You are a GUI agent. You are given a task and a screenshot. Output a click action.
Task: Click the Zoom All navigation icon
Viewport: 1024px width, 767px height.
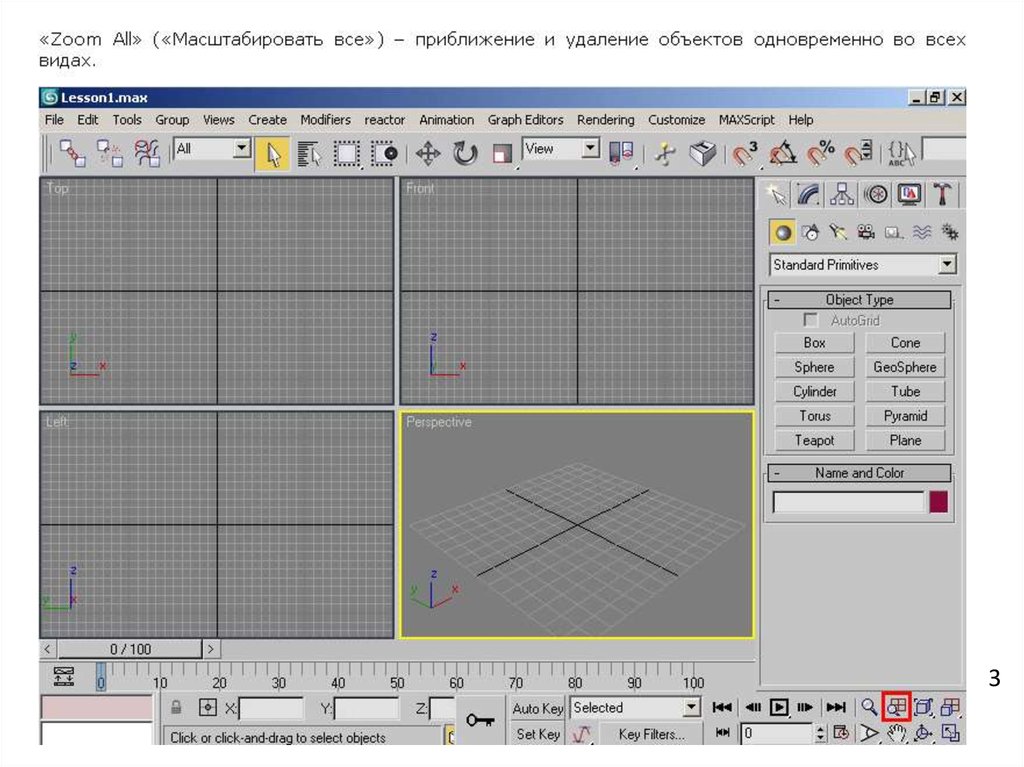point(897,707)
